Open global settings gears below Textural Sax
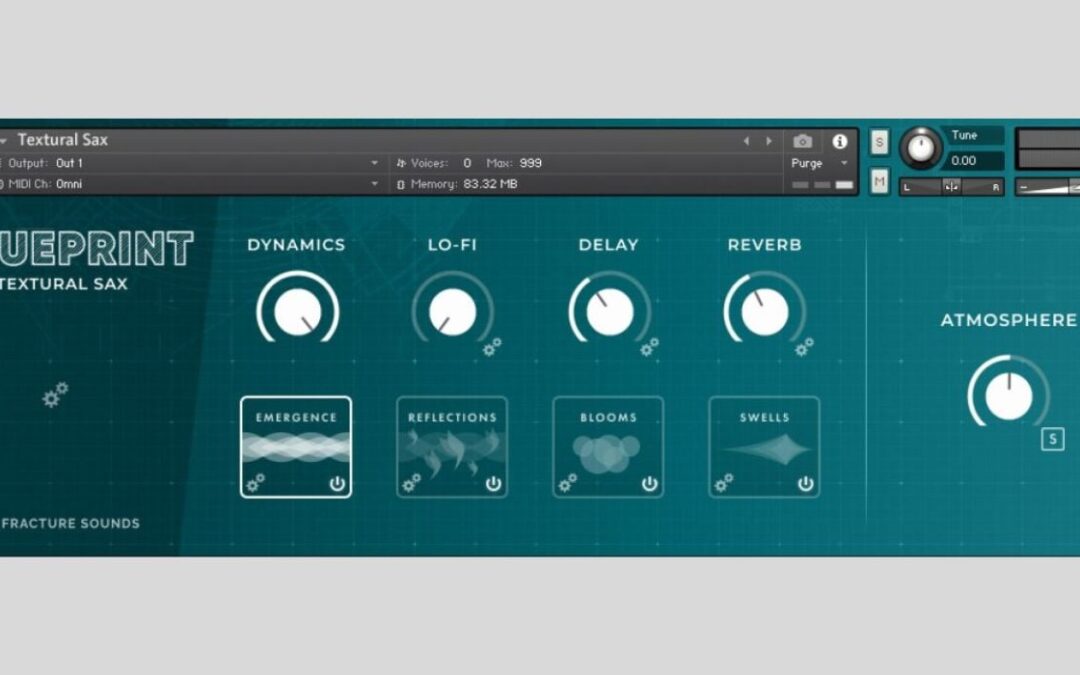 click(x=56, y=395)
